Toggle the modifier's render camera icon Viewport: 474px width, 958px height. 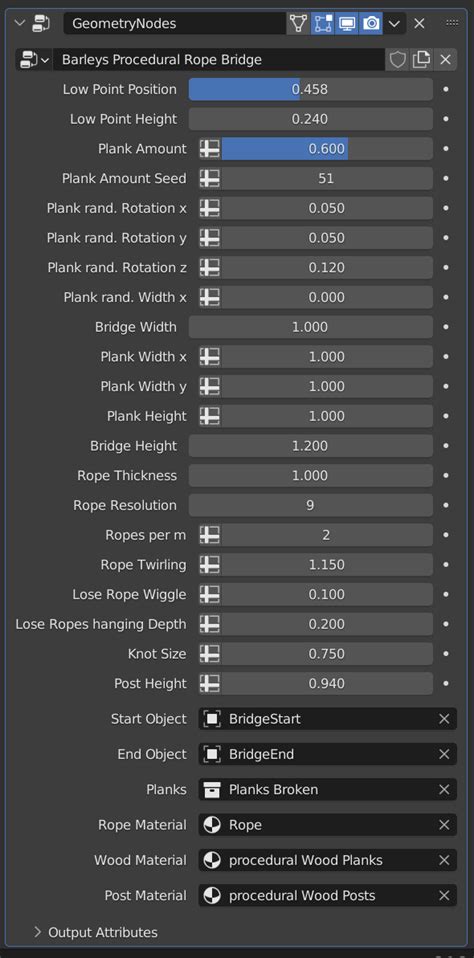coord(371,24)
